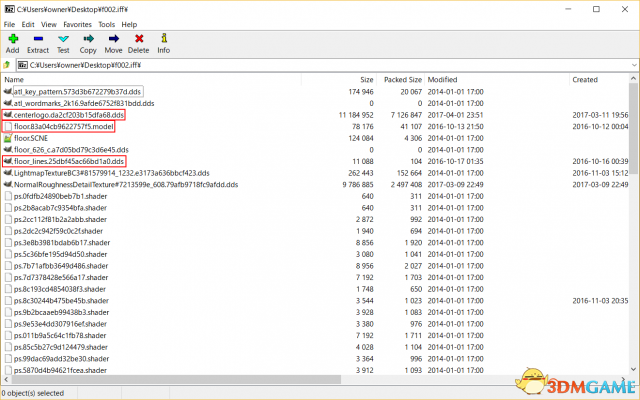Select floor.83a04cb9622757f5.model file
This screenshot has height=400, width=640.
pyautogui.click(x=64, y=127)
